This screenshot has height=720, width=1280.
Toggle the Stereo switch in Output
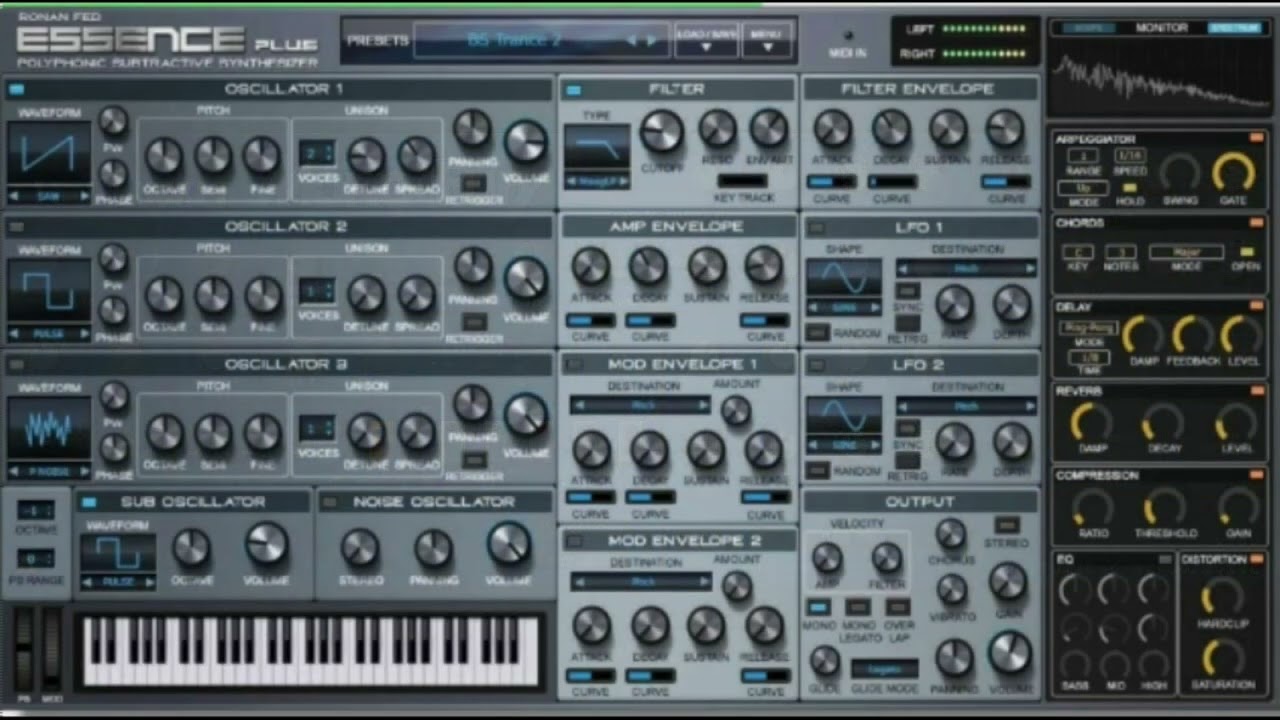pyautogui.click(x=1006, y=525)
